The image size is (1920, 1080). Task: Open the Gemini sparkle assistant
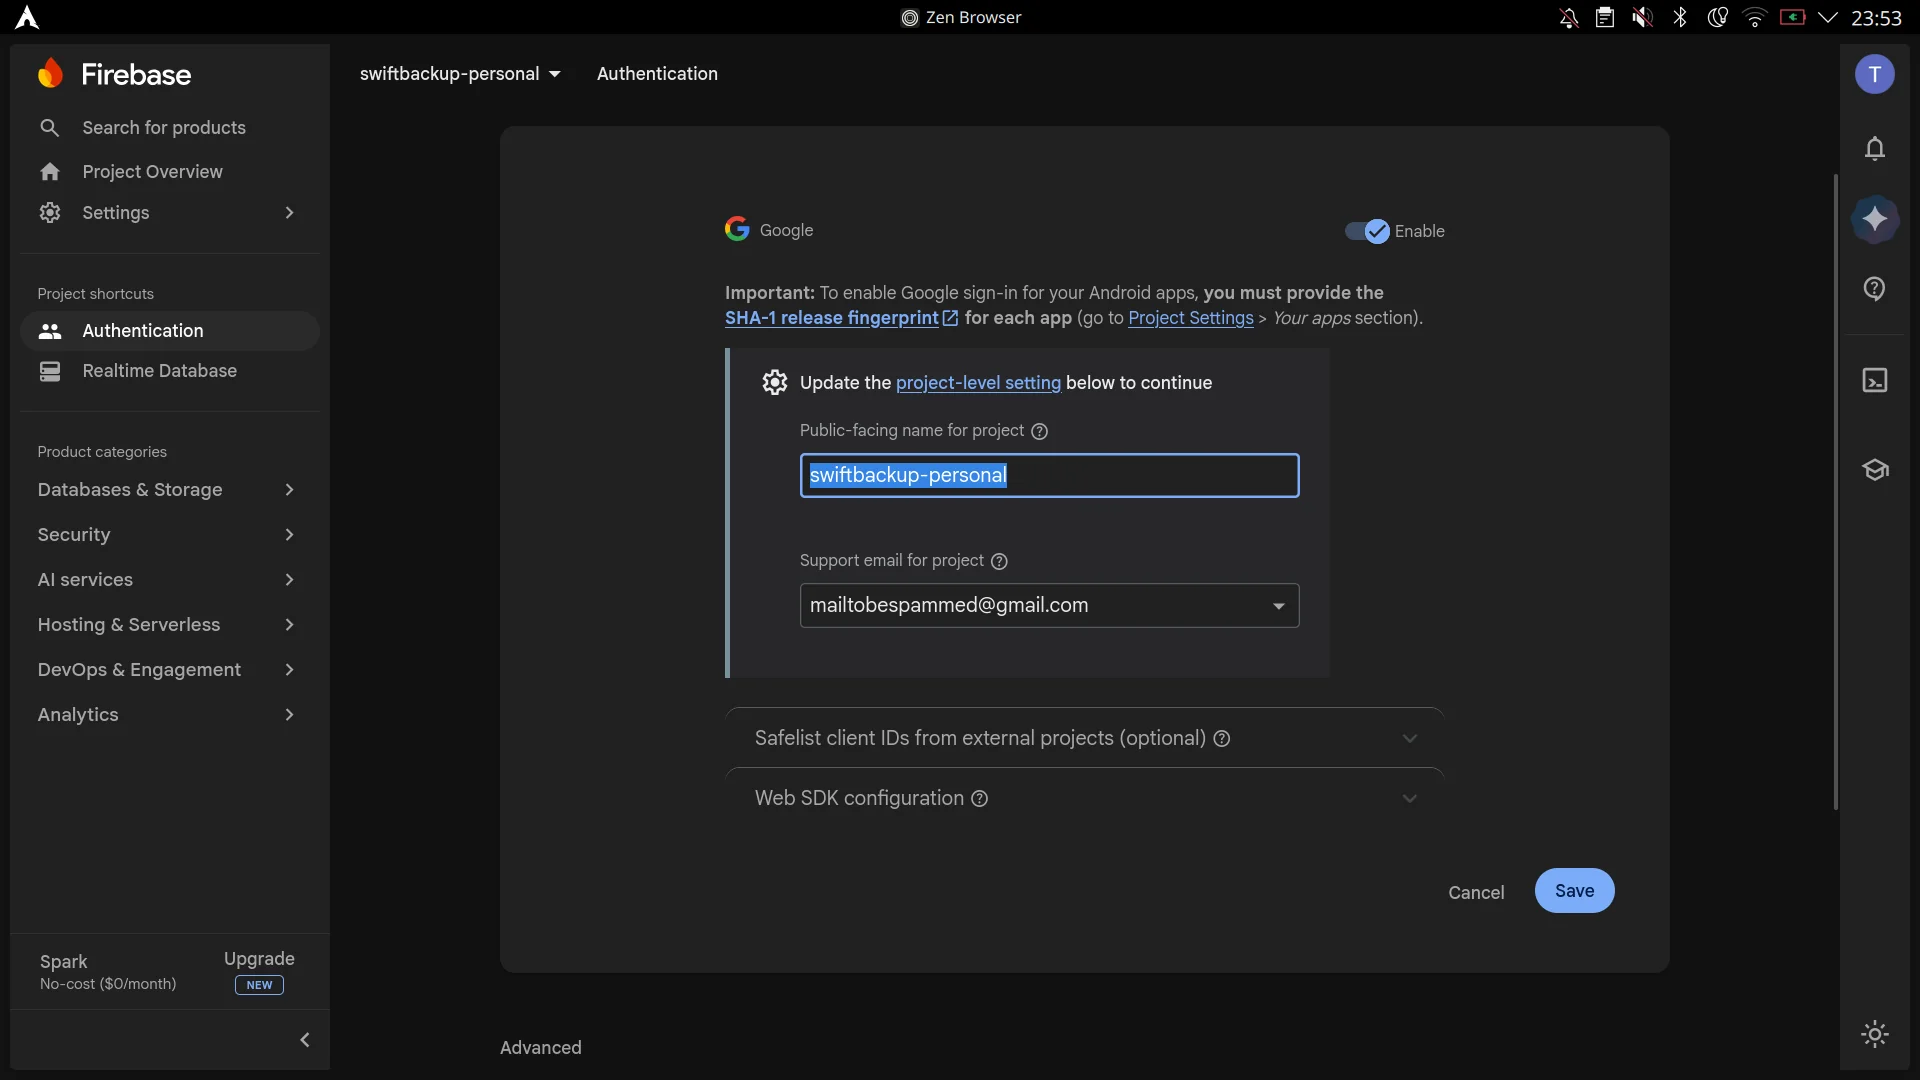pyautogui.click(x=1875, y=219)
